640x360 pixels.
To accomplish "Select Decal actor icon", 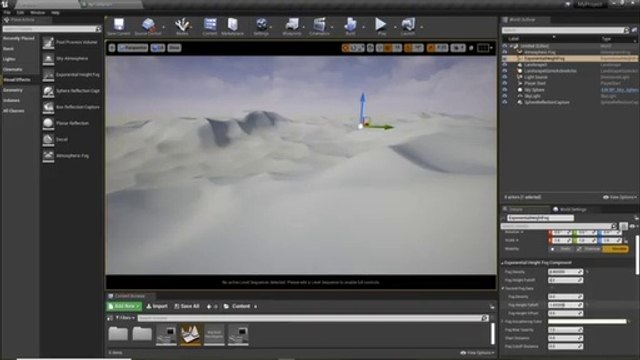I will (48, 140).
